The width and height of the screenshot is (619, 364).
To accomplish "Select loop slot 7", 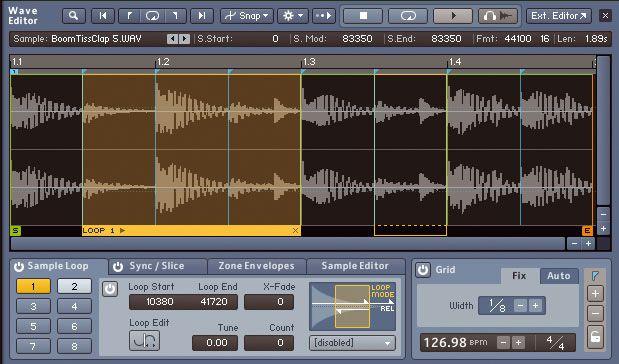I will 34,347.
